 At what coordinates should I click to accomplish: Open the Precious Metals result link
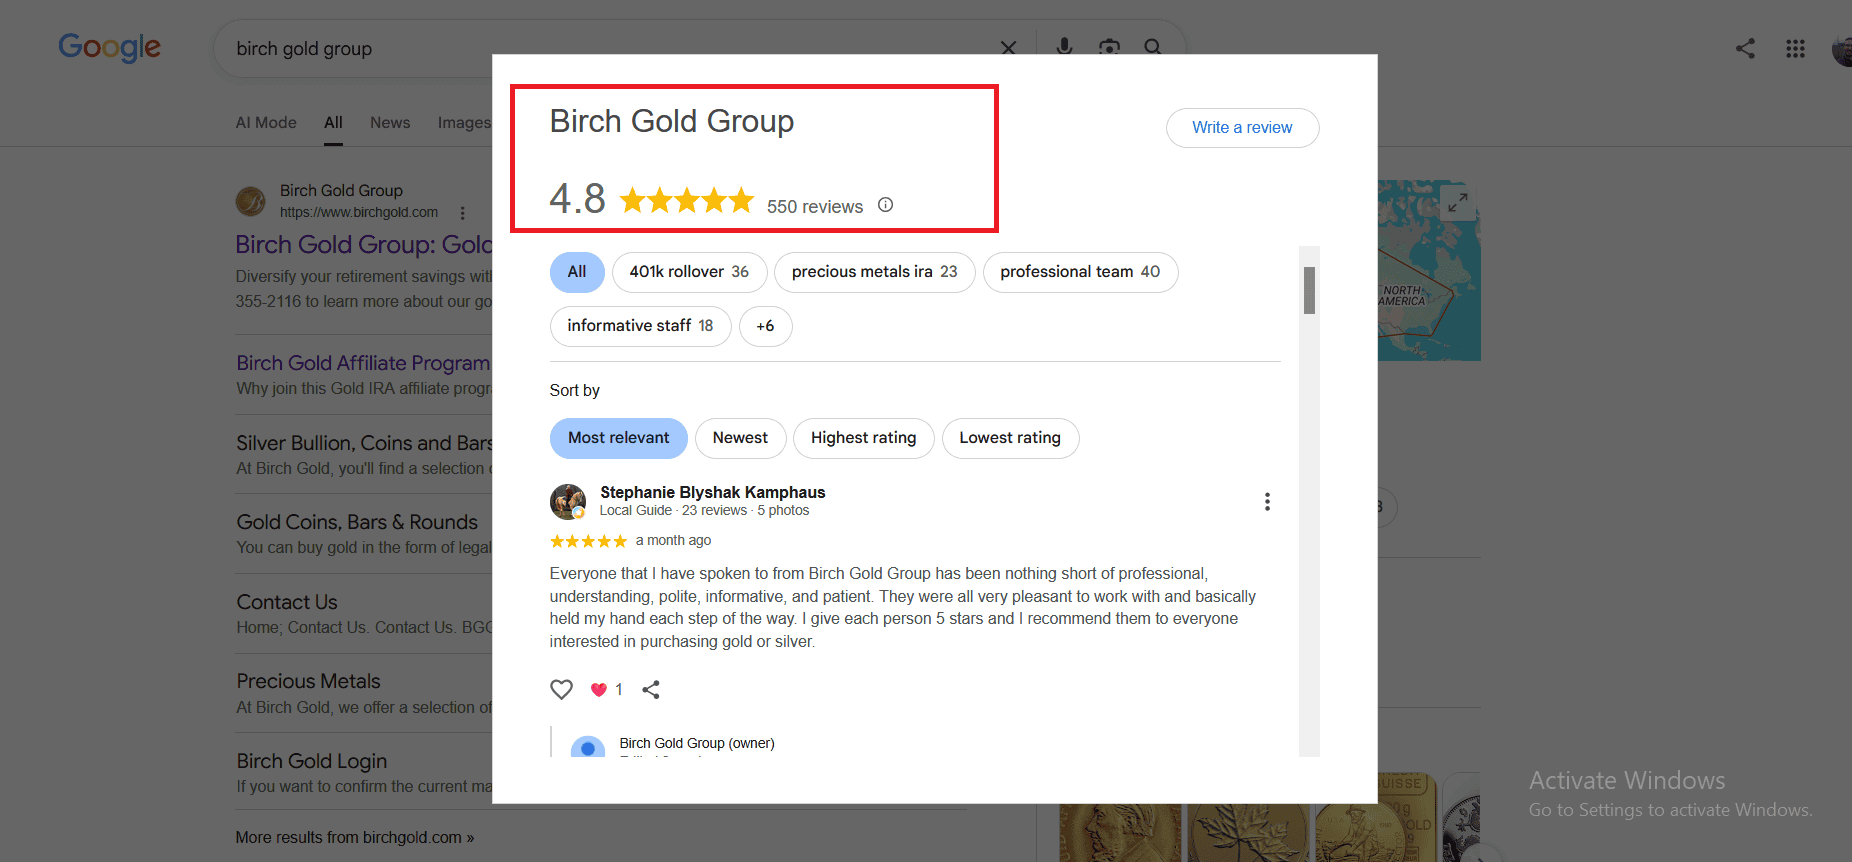(x=308, y=681)
